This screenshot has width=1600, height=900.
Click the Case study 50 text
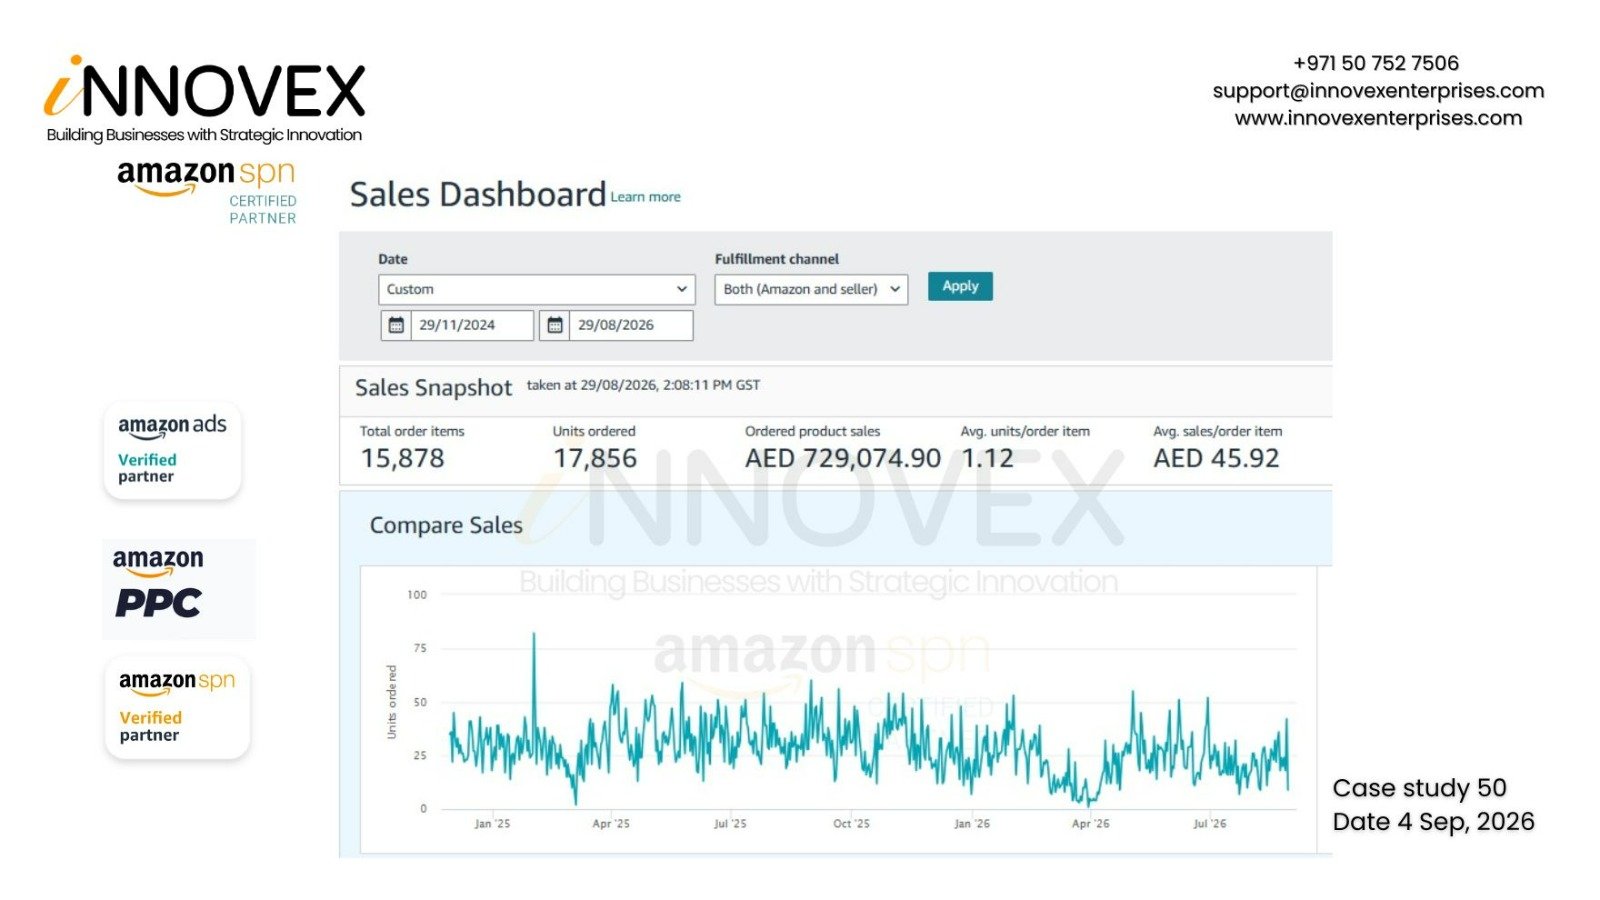(1419, 788)
